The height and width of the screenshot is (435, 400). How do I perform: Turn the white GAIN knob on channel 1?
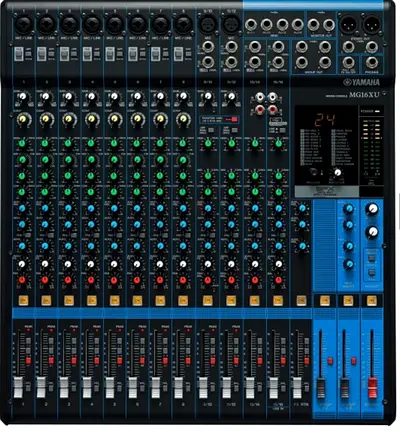point(23,97)
